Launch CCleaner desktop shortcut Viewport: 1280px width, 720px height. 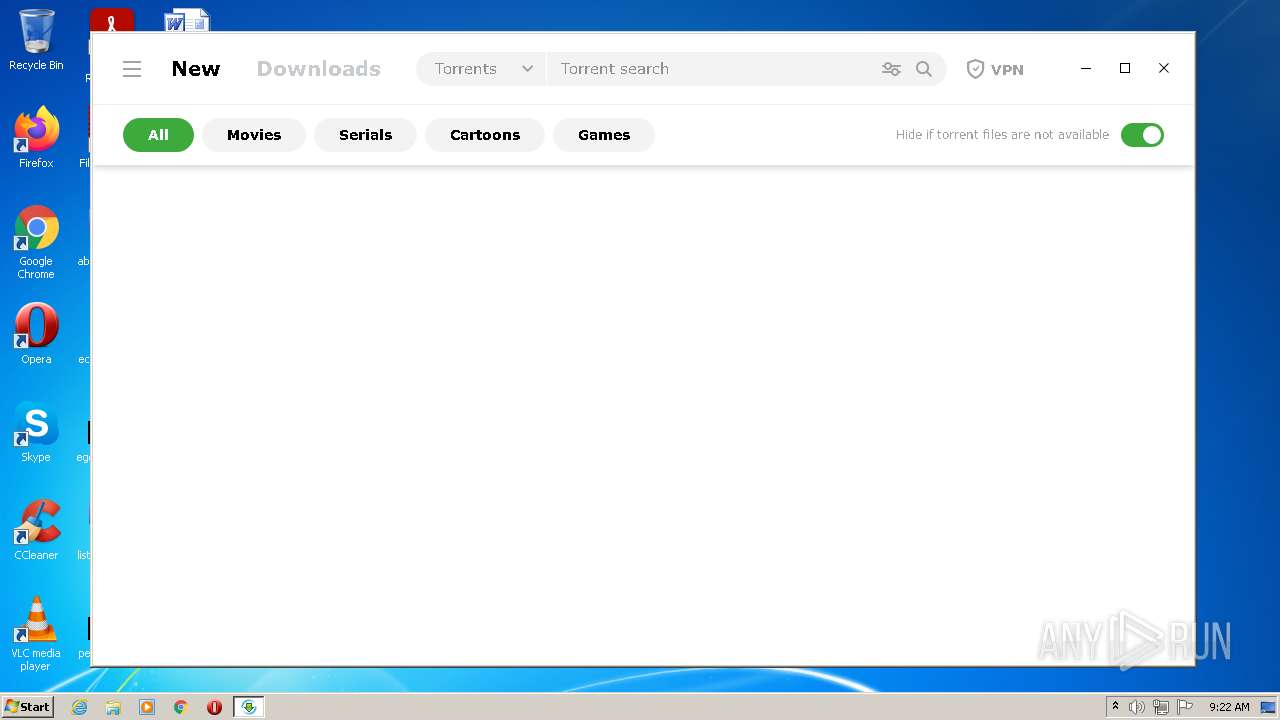tap(36, 529)
